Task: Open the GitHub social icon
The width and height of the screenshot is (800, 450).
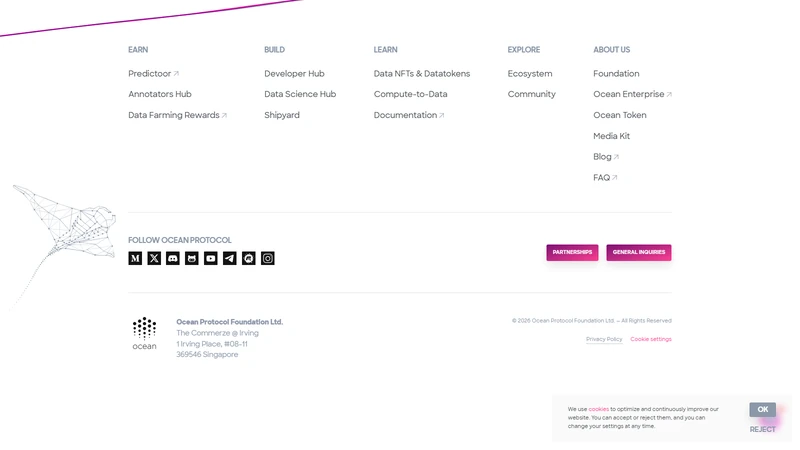Action: tap(192, 258)
